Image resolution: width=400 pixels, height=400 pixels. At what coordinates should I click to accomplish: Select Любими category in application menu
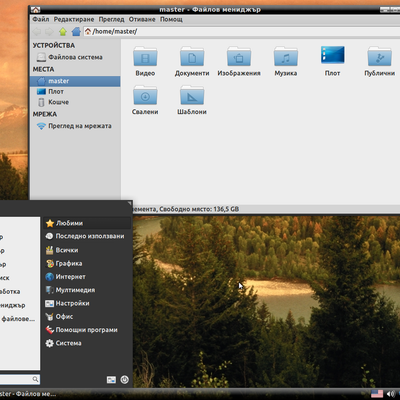87,223
